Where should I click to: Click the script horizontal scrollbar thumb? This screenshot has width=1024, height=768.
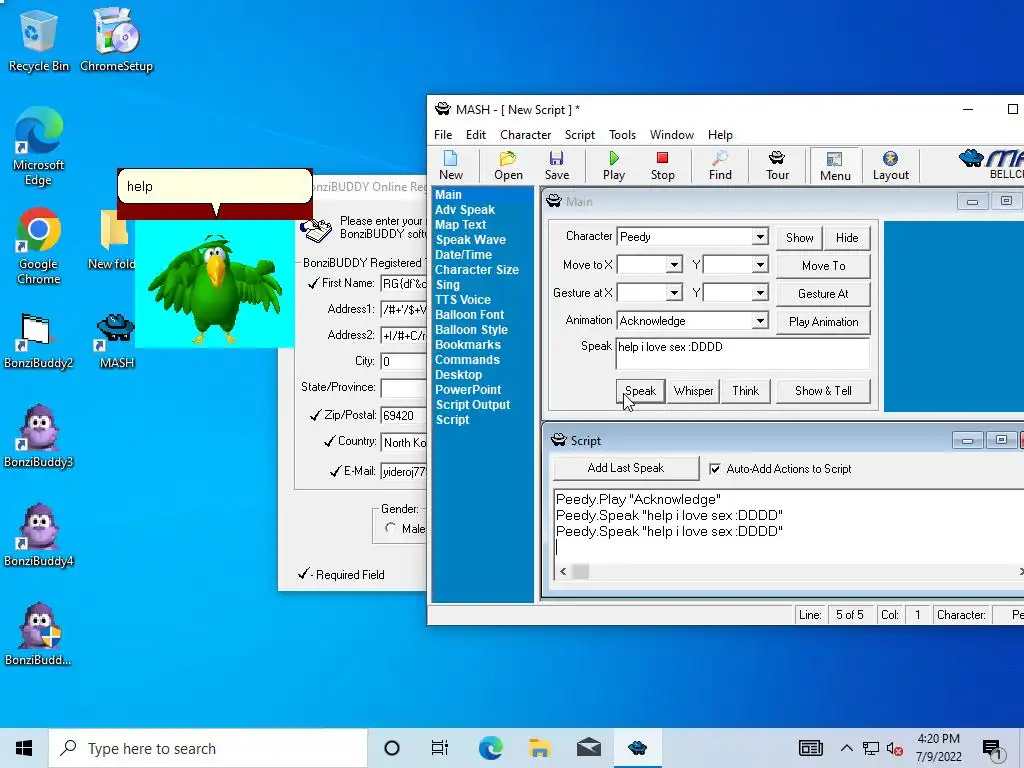[581, 571]
